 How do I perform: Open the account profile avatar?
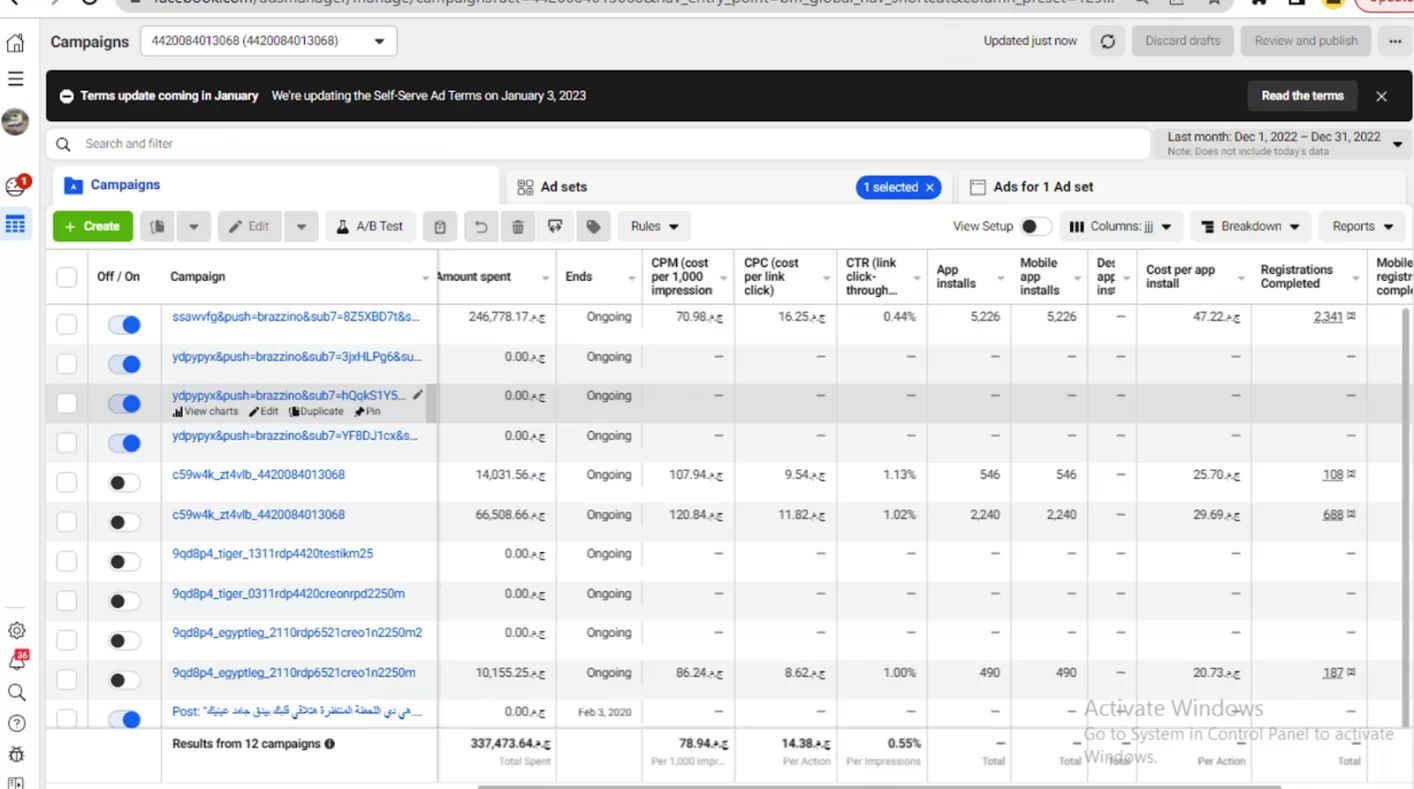(x=15, y=121)
